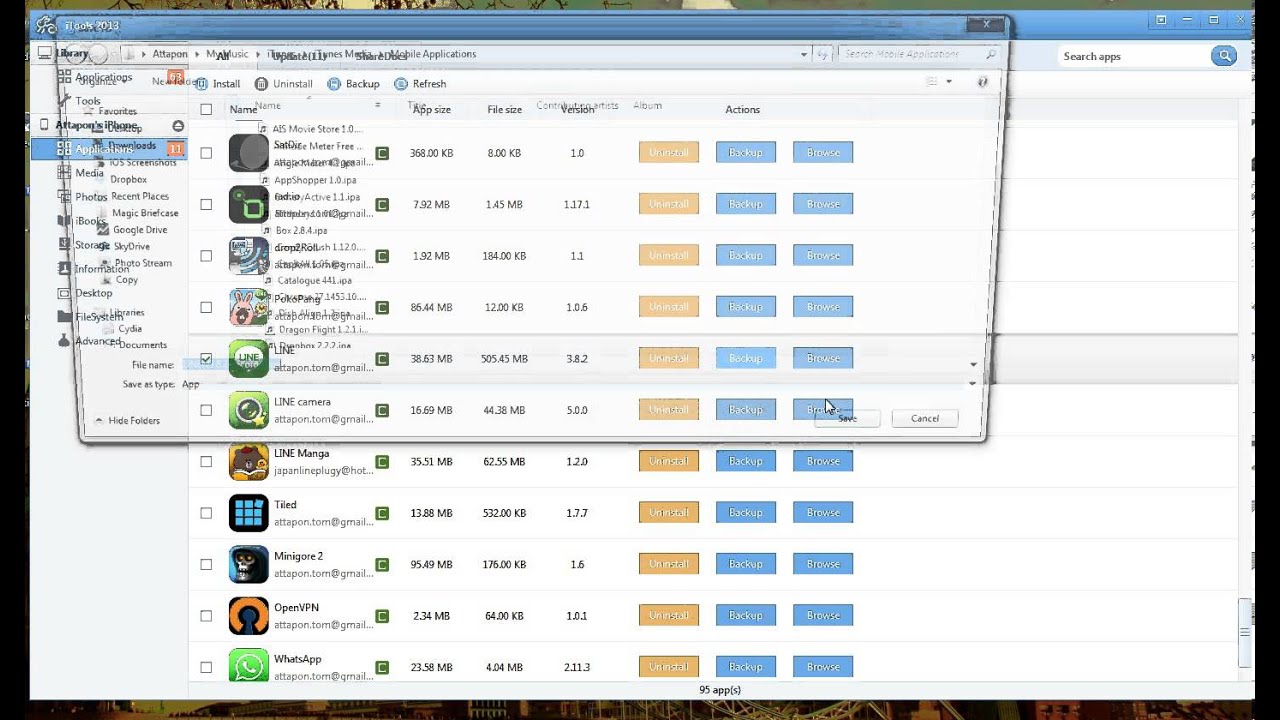Click the Tiled app icon
Screen dimensions: 1280x720
click(x=248, y=513)
